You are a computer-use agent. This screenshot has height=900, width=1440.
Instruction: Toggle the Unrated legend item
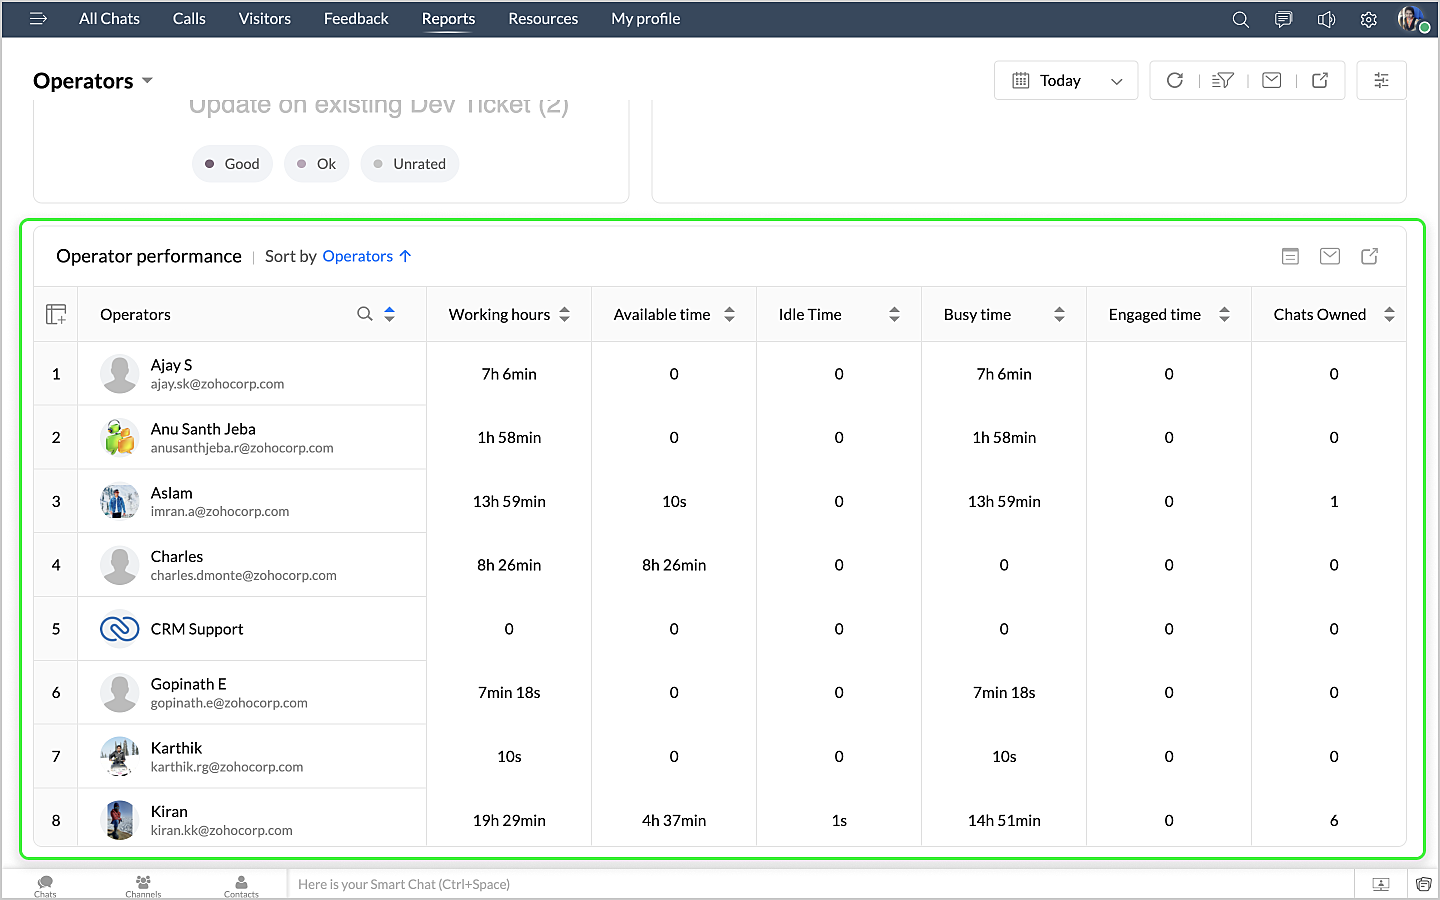tap(409, 164)
